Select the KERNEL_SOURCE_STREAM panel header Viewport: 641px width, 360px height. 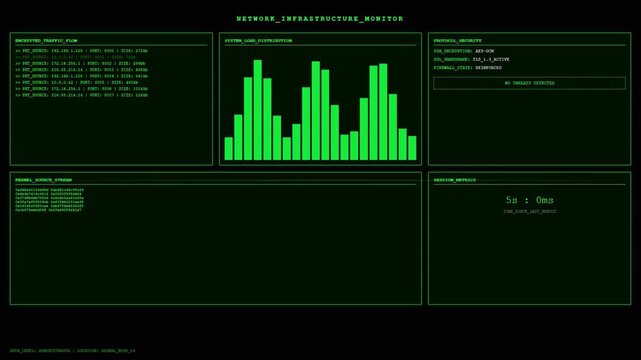tap(43, 180)
